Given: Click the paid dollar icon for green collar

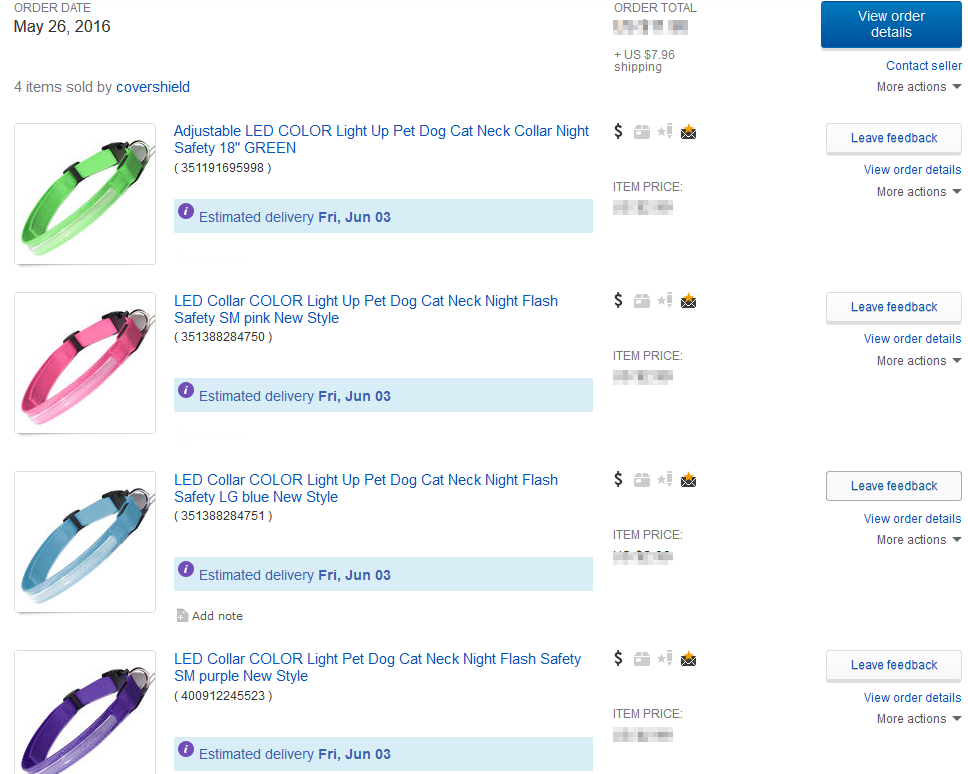Looking at the screenshot, I should coord(618,131).
